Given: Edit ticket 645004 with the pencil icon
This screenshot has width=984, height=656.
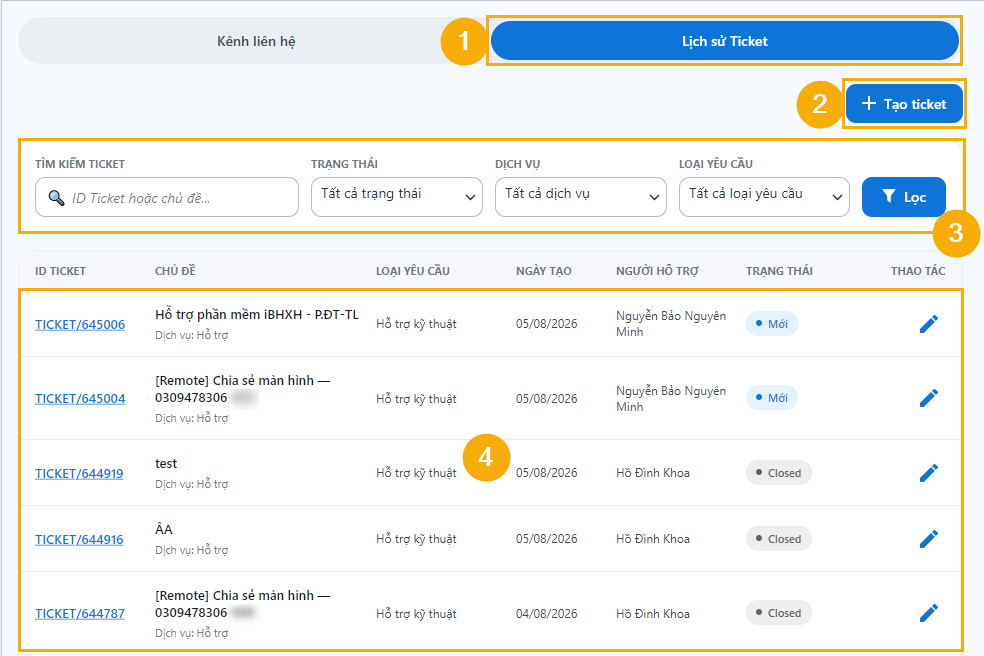Looking at the screenshot, I should pos(929,398).
